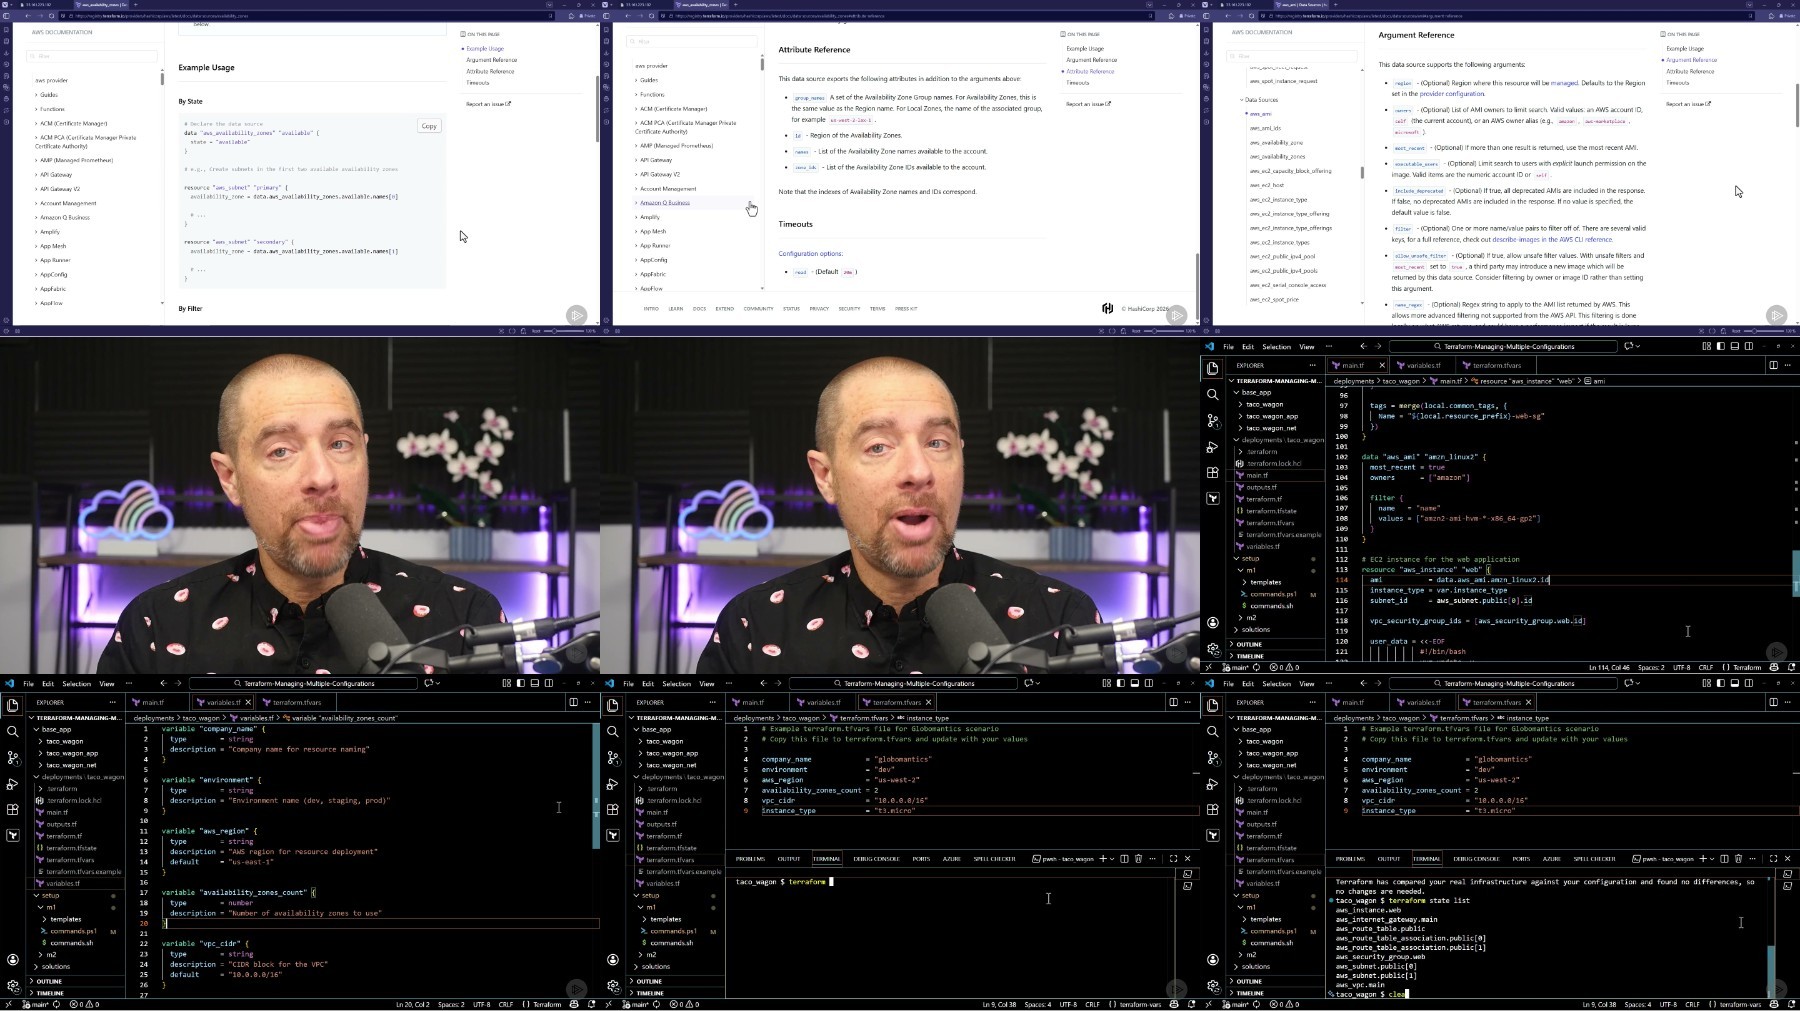Open HashiCorp Terraform view in window editing variables.tf
Viewport: 1800px width, 1011px height.
(13, 835)
